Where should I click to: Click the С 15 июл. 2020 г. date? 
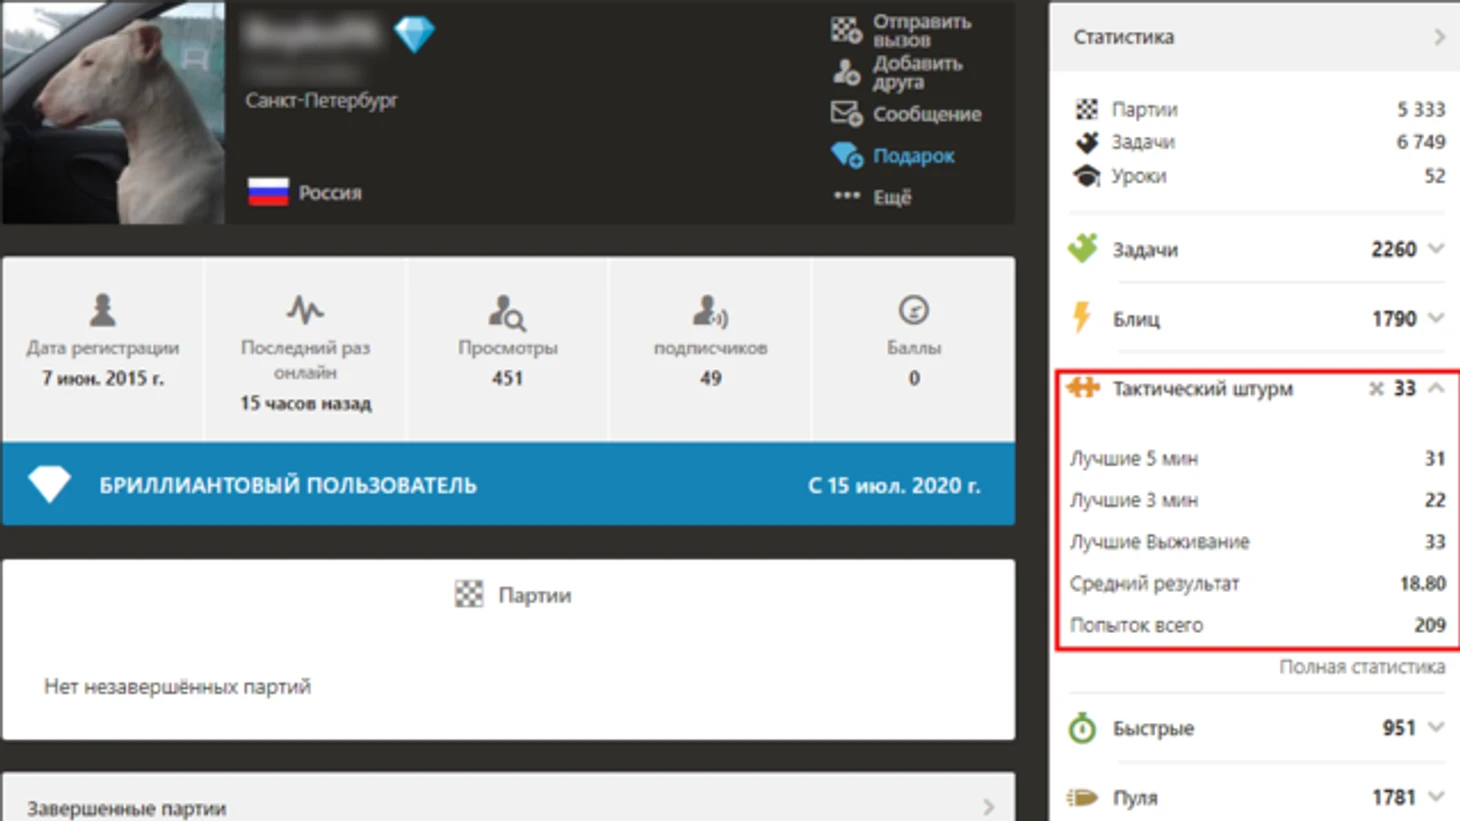(894, 485)
